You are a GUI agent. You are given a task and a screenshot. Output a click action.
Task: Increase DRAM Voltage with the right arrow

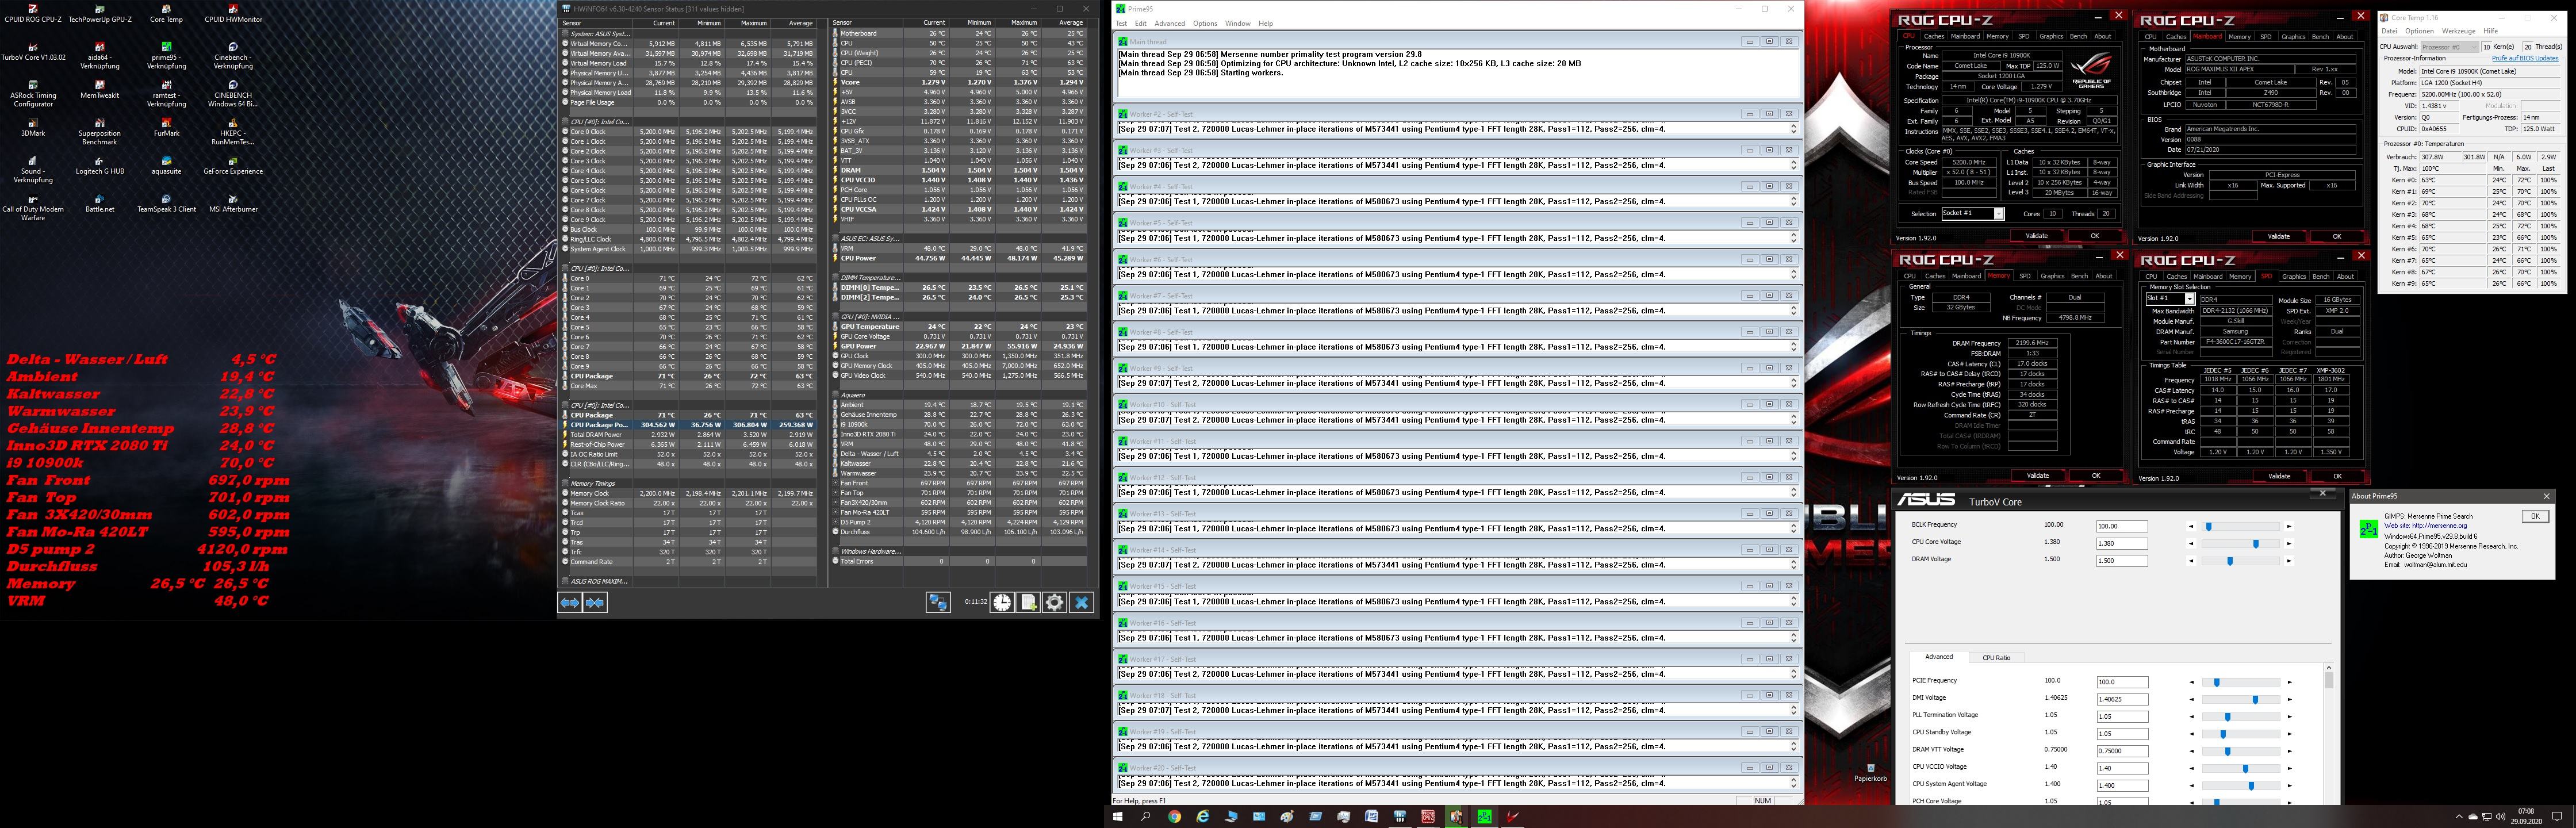[x=2288, y=562]
